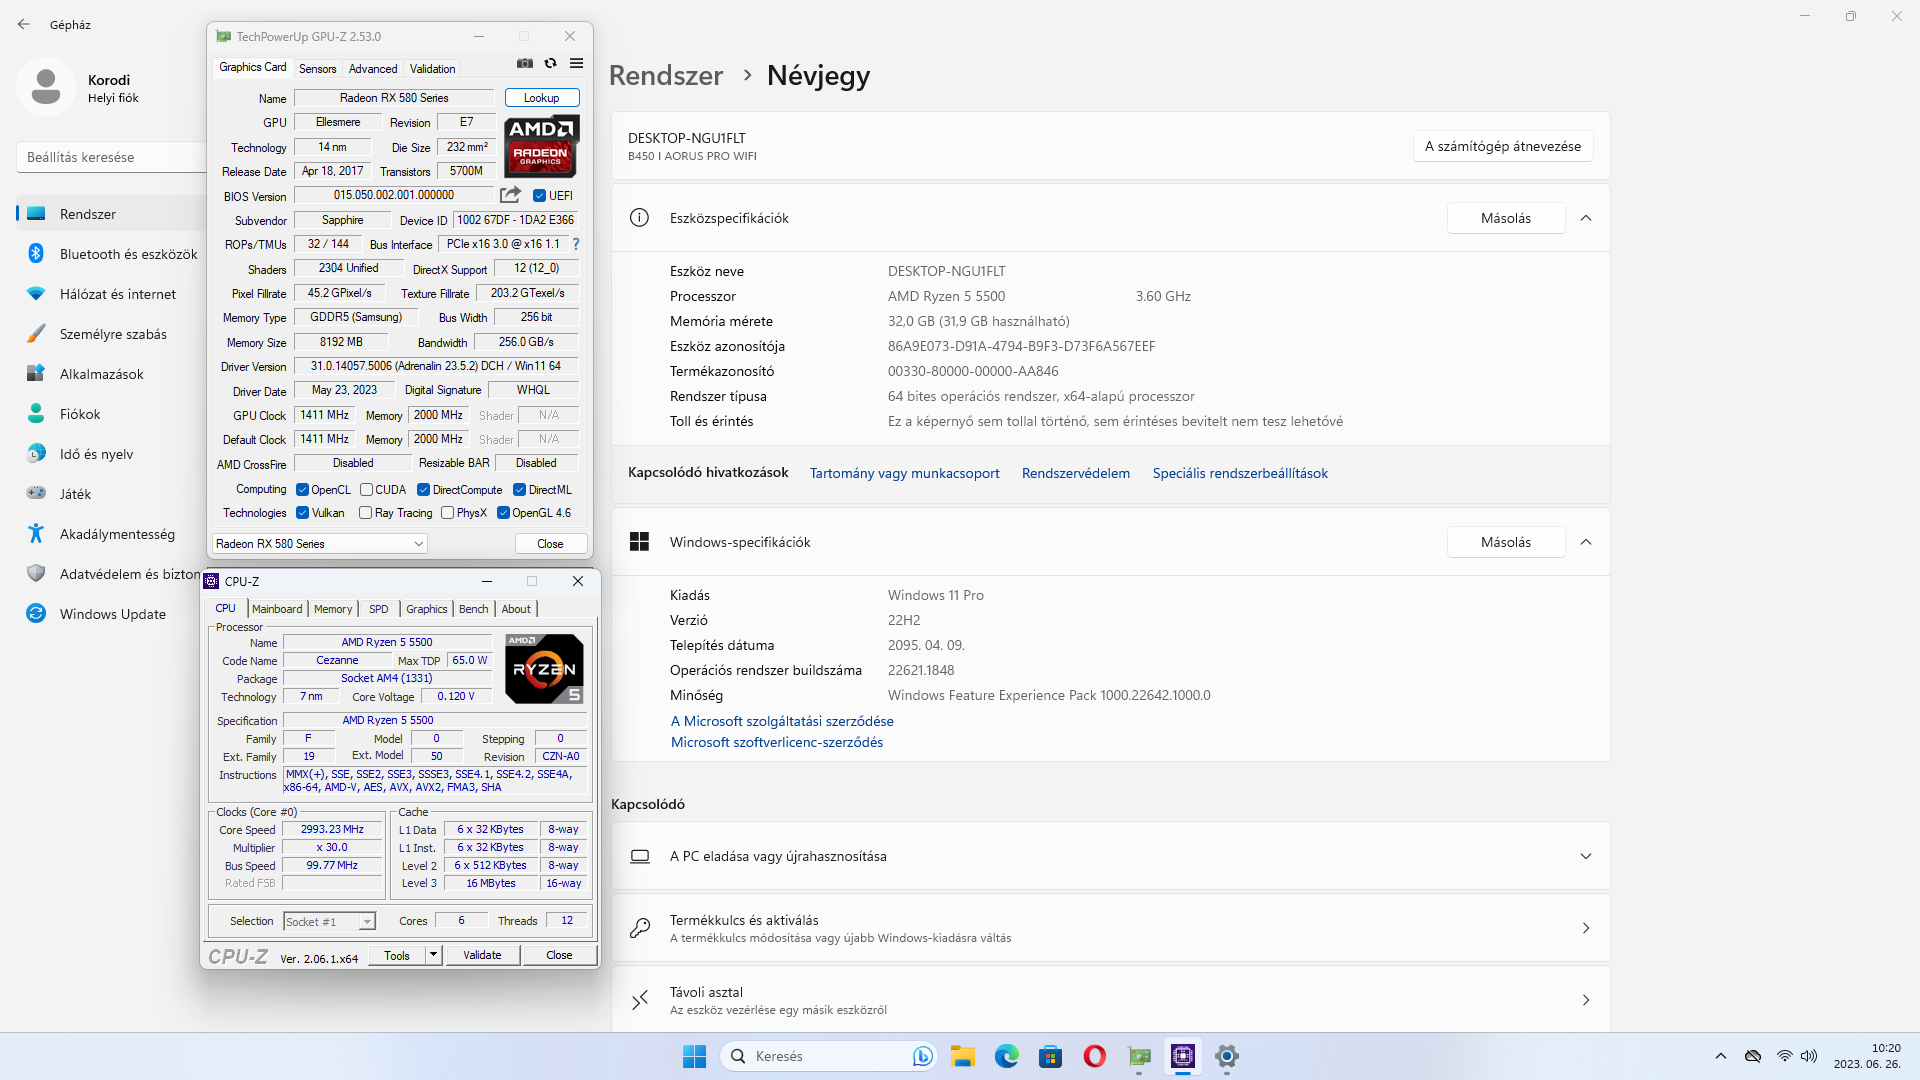Collapse the Eszközspecifikációk section
This screenshot has height=1080, width=1920.
[x=1586, y=218]
